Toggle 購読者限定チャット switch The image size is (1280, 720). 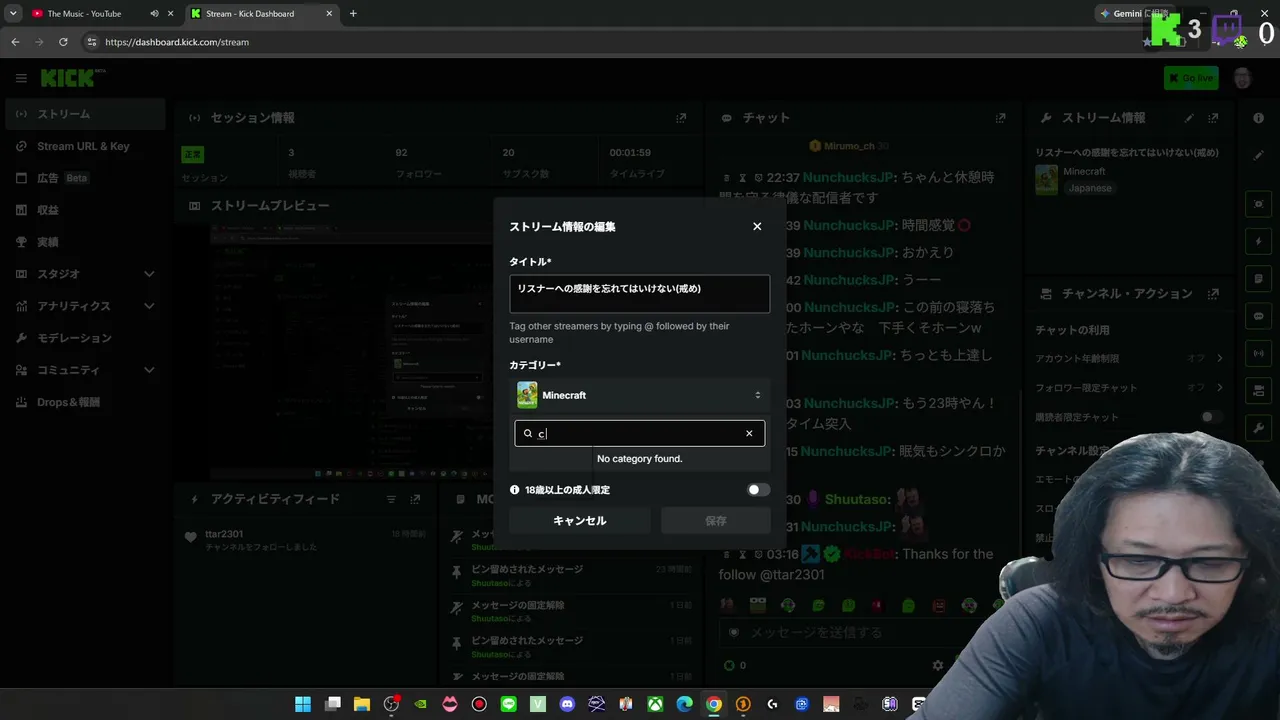(x=1211, y=417)
